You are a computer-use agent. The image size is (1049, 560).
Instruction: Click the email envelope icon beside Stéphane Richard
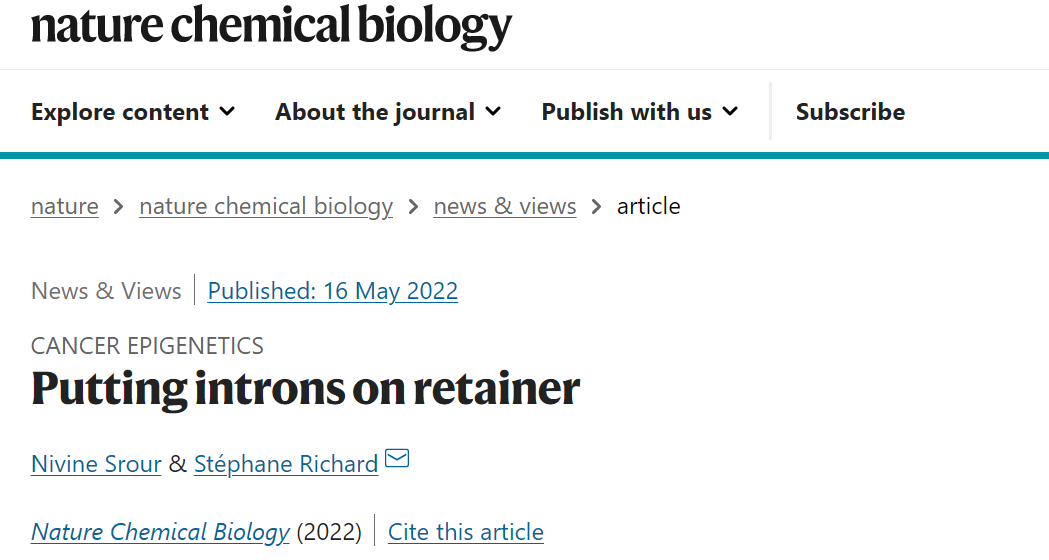397,460
